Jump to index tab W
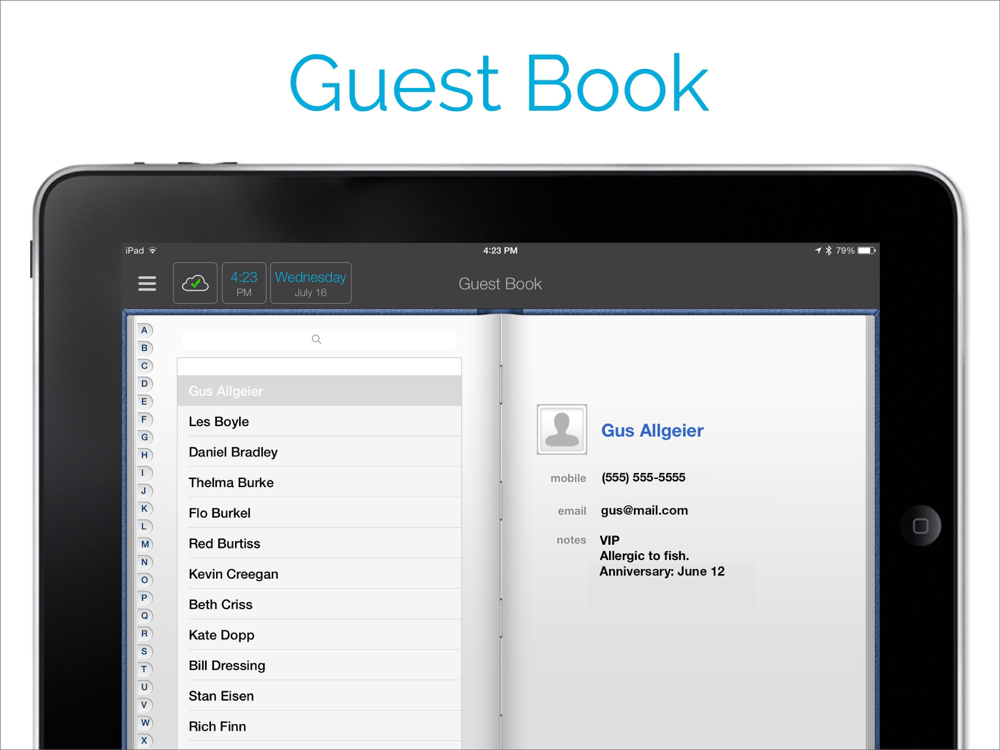The image size is (1000, 750). [x=145, y=723]
